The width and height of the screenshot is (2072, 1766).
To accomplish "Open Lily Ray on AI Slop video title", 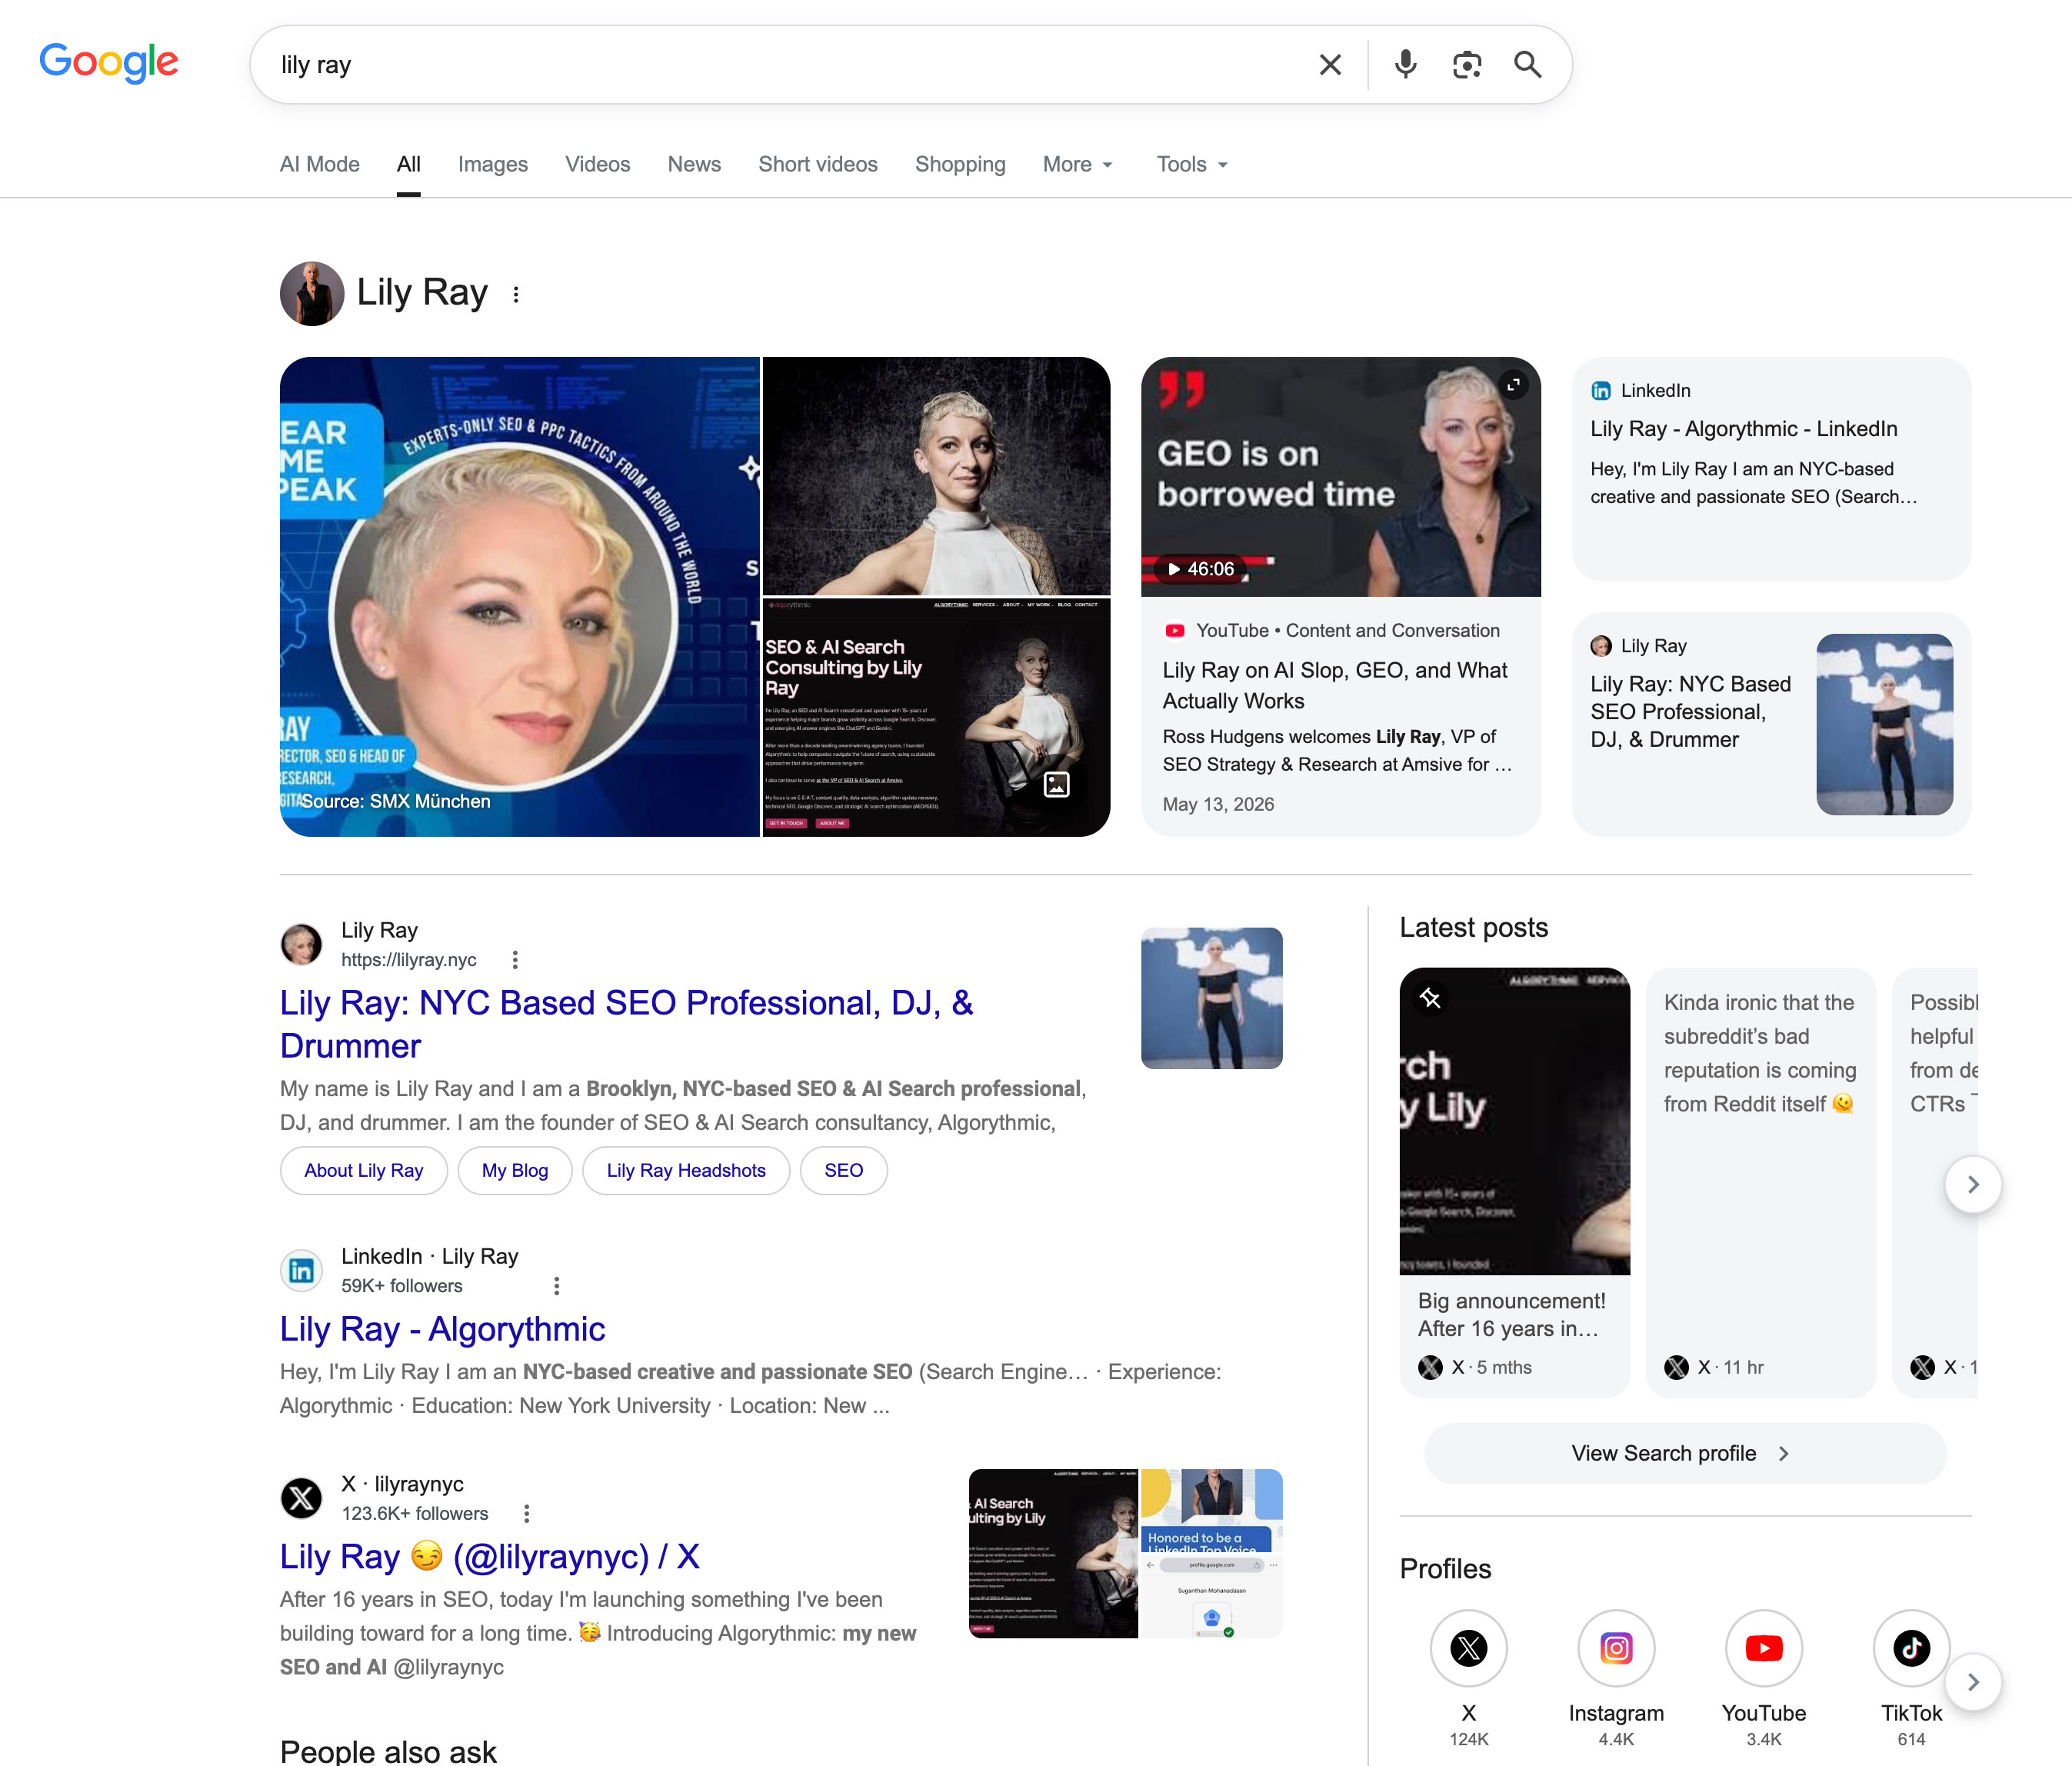I will [x=1335, y=685].
